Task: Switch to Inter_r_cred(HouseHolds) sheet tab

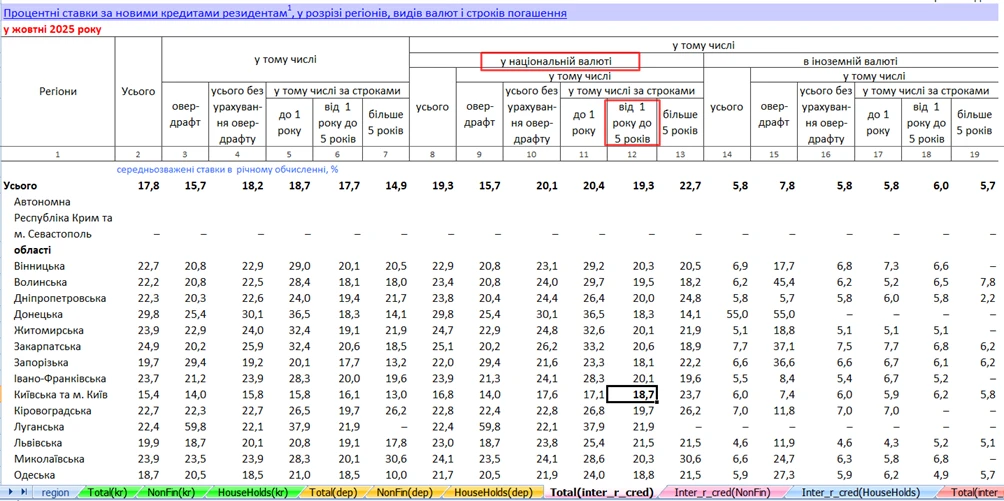Action: click(861, 492)
